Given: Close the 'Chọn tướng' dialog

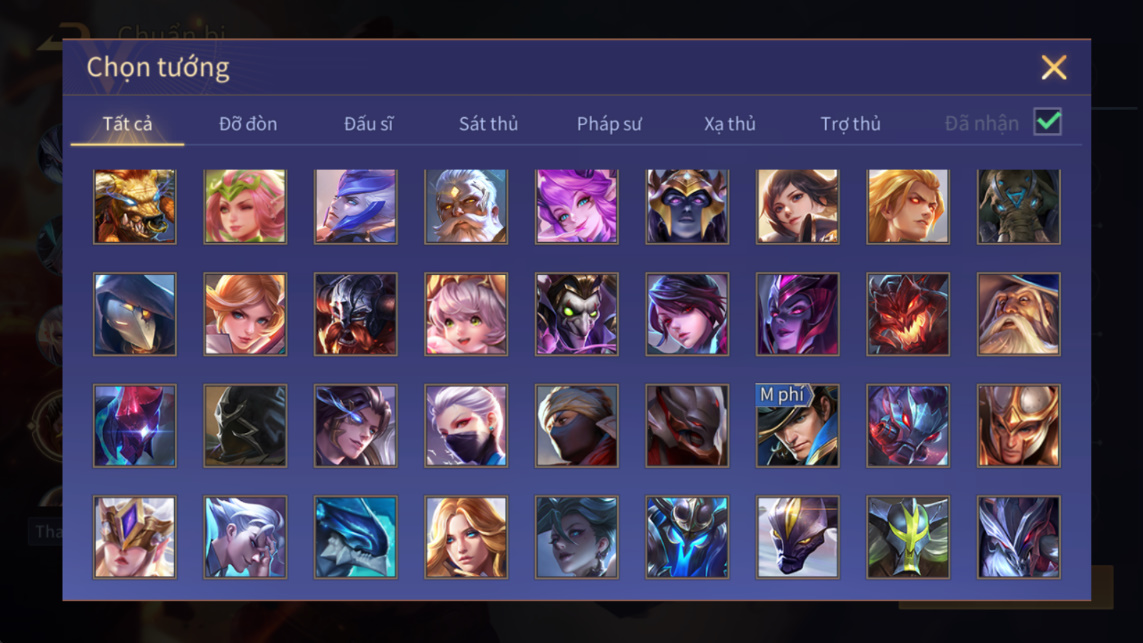Looking at the screenshot, I should 1053,67.
